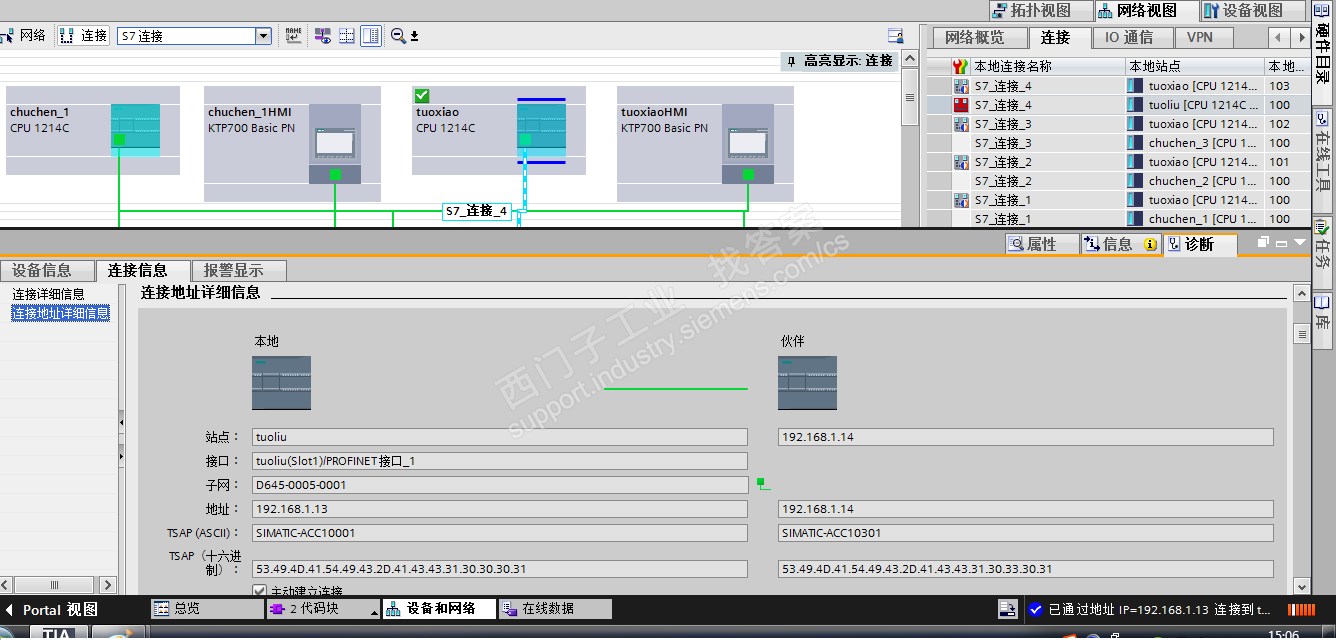Click the relation/name assignment toolbar icon
This screenshot has height=640, width=1336.
(x=293, y=36)
